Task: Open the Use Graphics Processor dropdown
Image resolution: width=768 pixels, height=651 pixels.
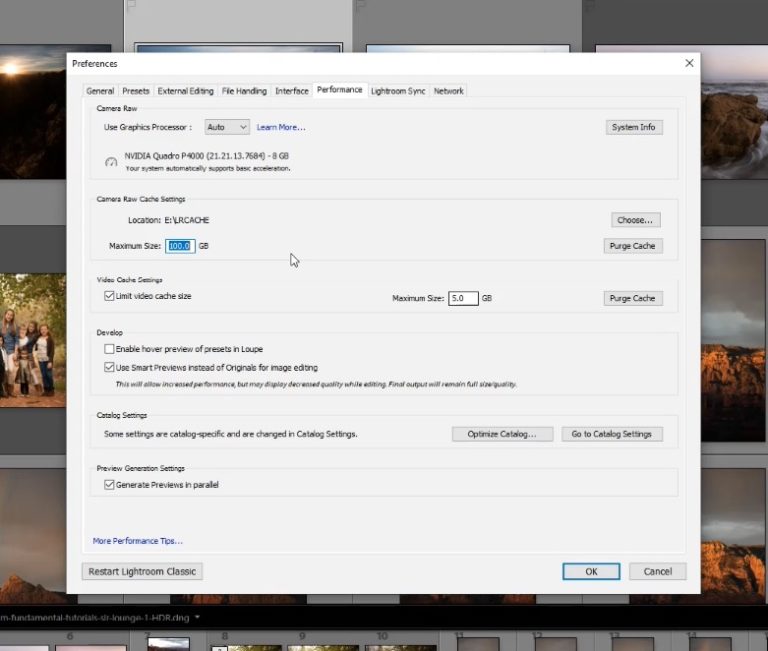Action: coord(227,127)
